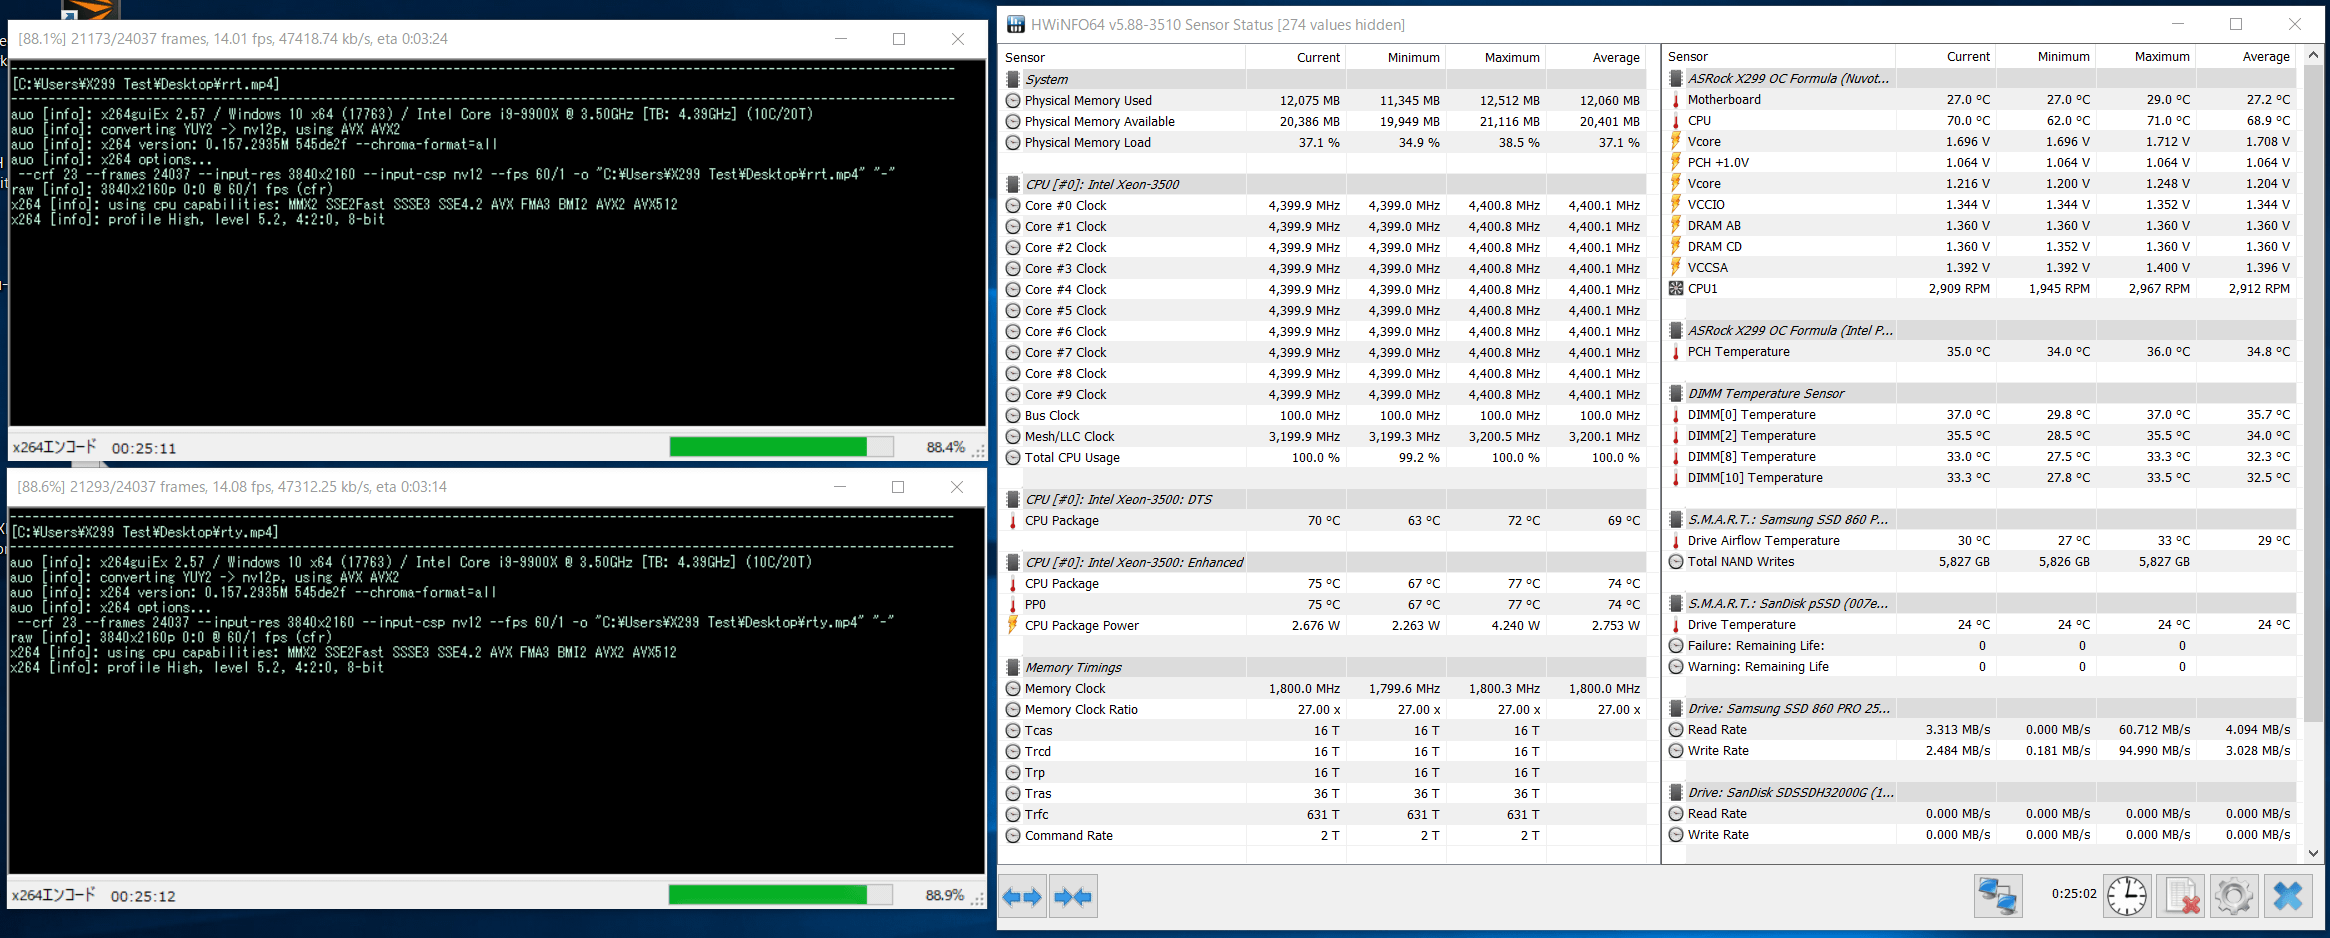This screenshot has width=2330, height=938.
Task: Click left pane Minimum column header
Action: pos(1395,58)
